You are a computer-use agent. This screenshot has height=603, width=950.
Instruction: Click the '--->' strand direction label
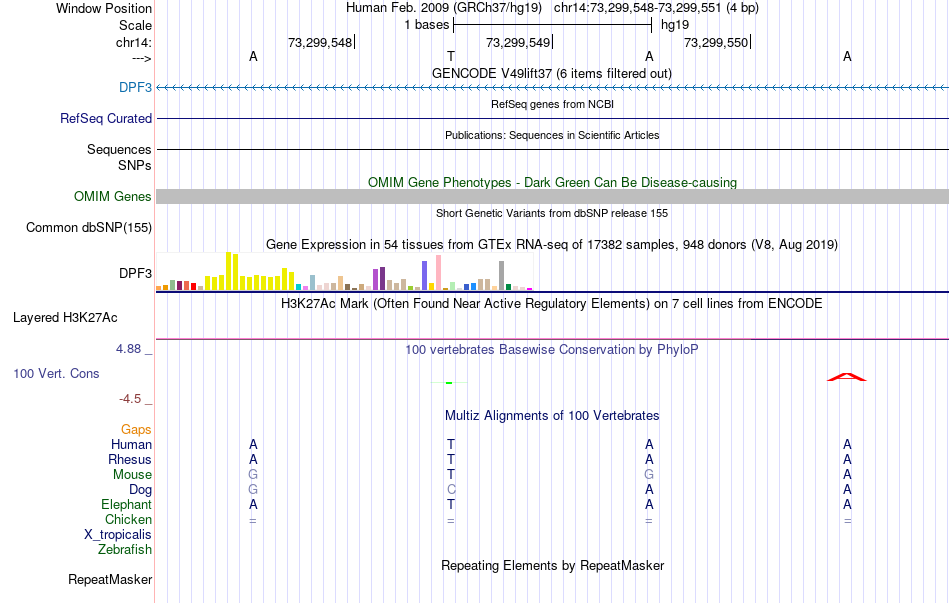(142, 58)
